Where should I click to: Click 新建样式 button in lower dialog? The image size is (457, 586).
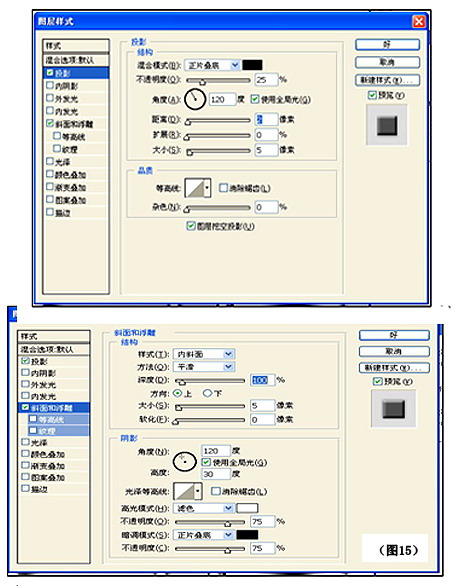[394, 368]
